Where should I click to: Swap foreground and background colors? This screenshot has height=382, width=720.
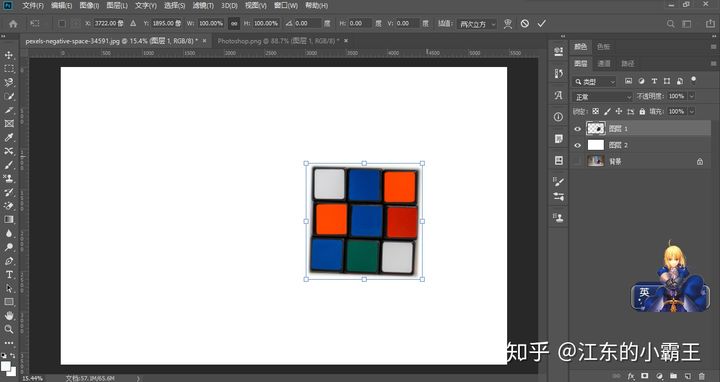coord(13,355)
